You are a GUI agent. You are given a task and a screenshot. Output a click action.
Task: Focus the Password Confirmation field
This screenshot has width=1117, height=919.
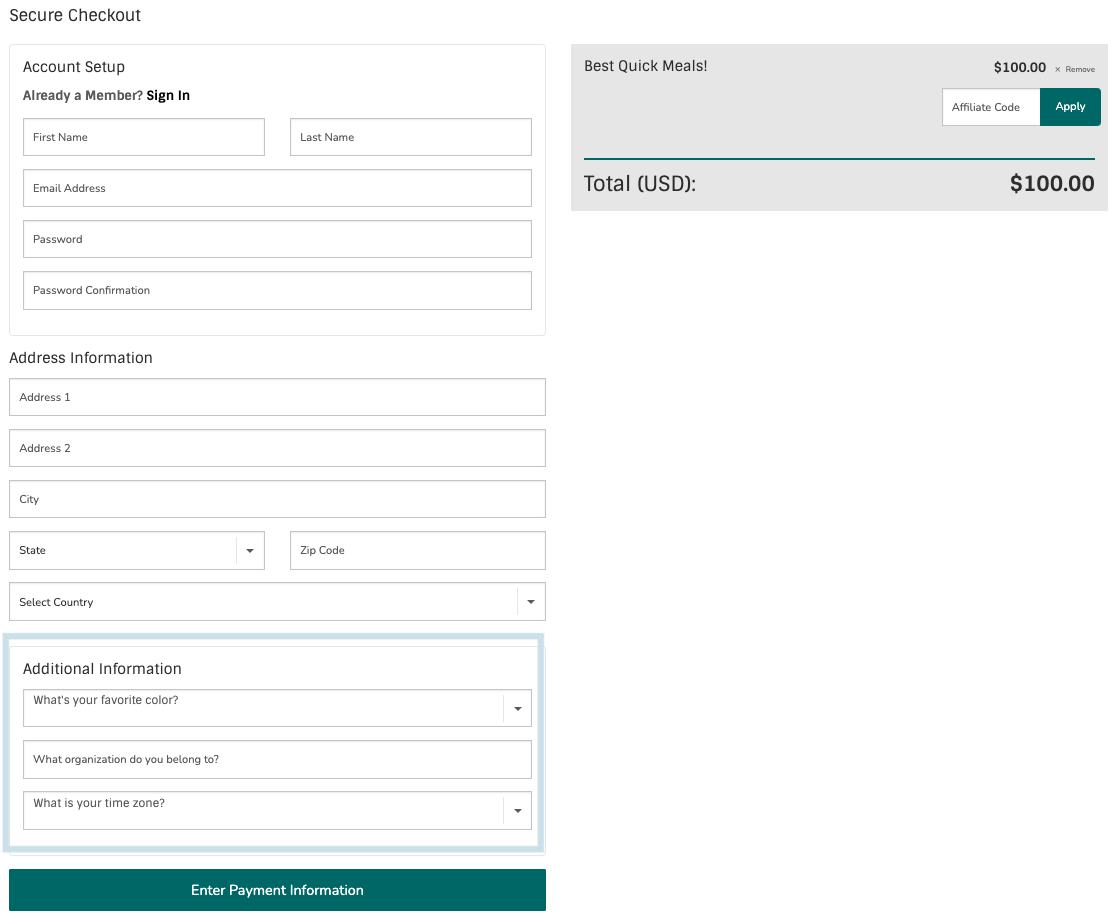tap(277, 291)
